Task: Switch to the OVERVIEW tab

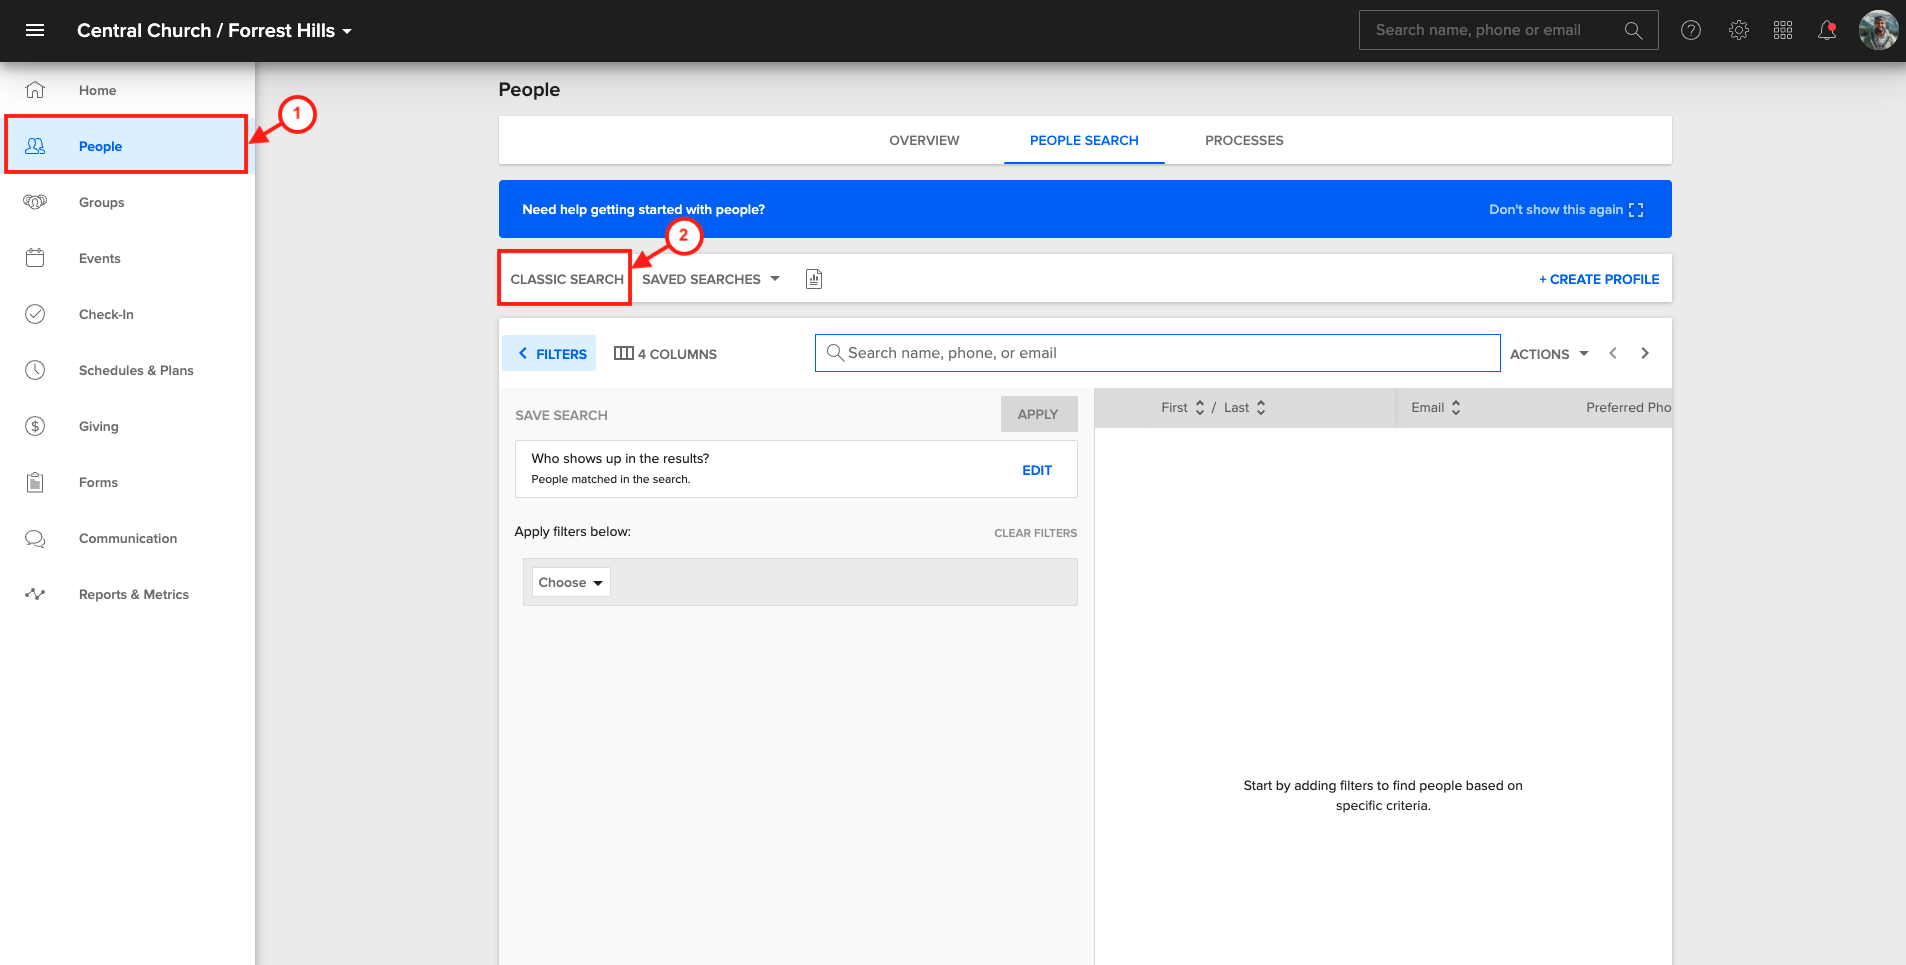Action: pos(923,140)
